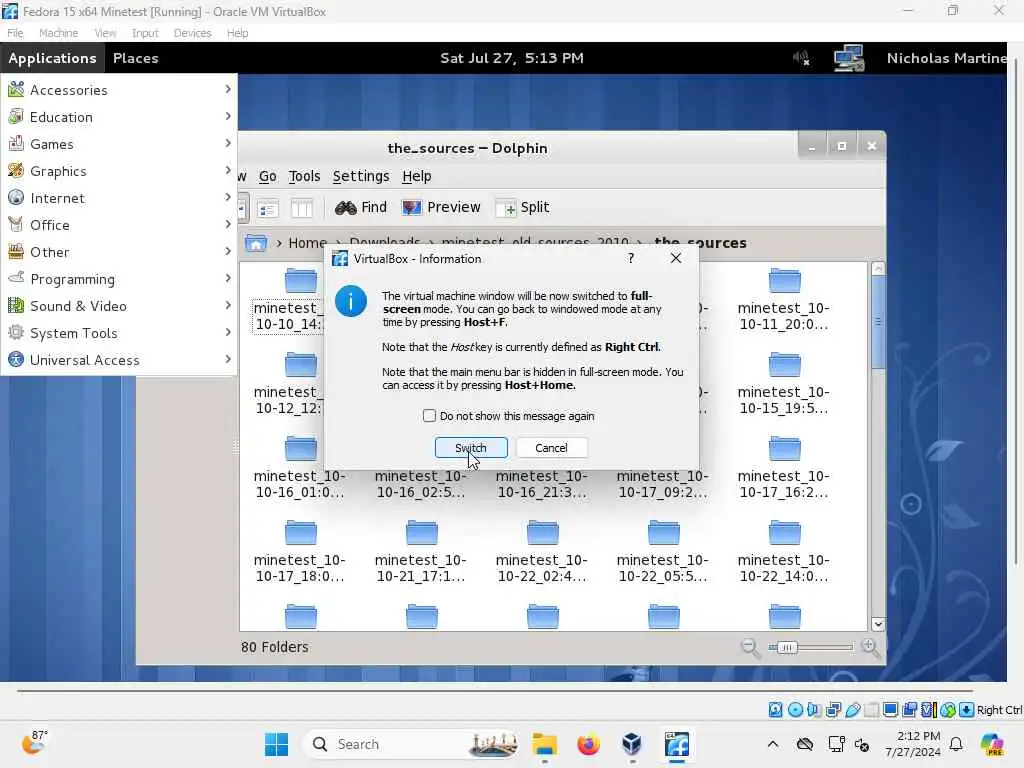The image size is (1024, 768).
Task: Expand the Other submenu arrow
Action: click(x=228, y=251)
